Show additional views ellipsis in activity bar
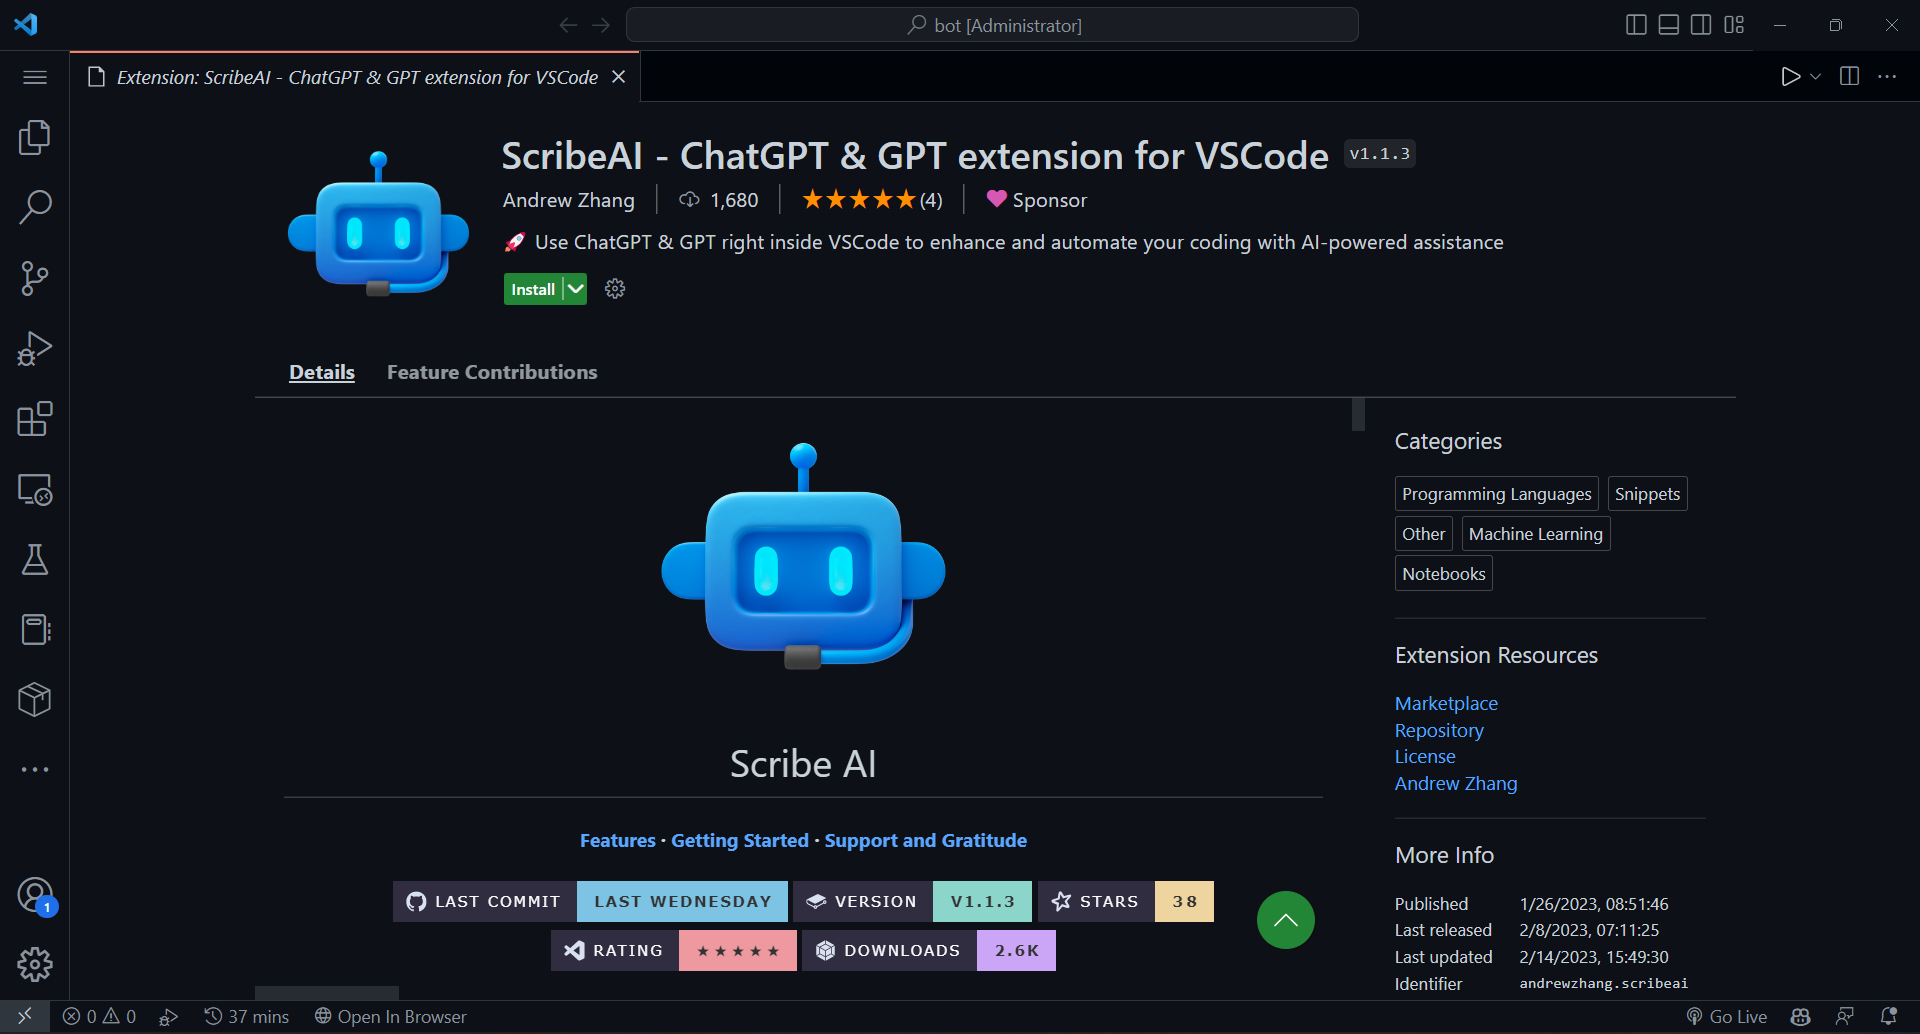 coord(35,770)
